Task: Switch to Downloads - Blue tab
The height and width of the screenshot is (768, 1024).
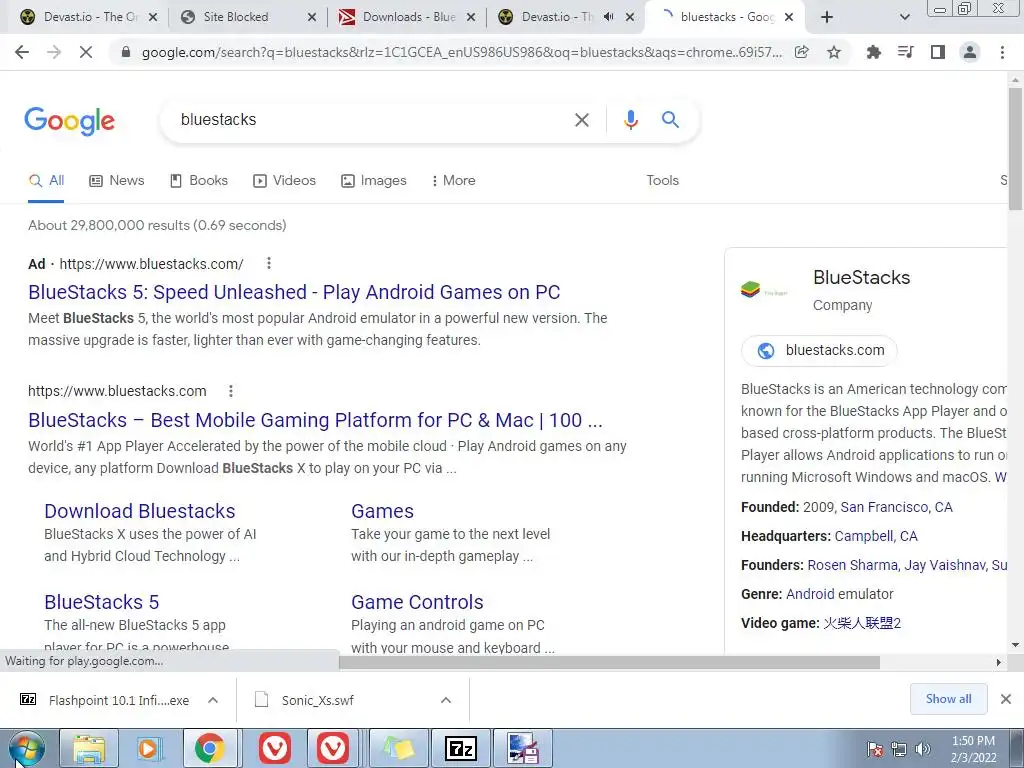Action: [408, 17]
